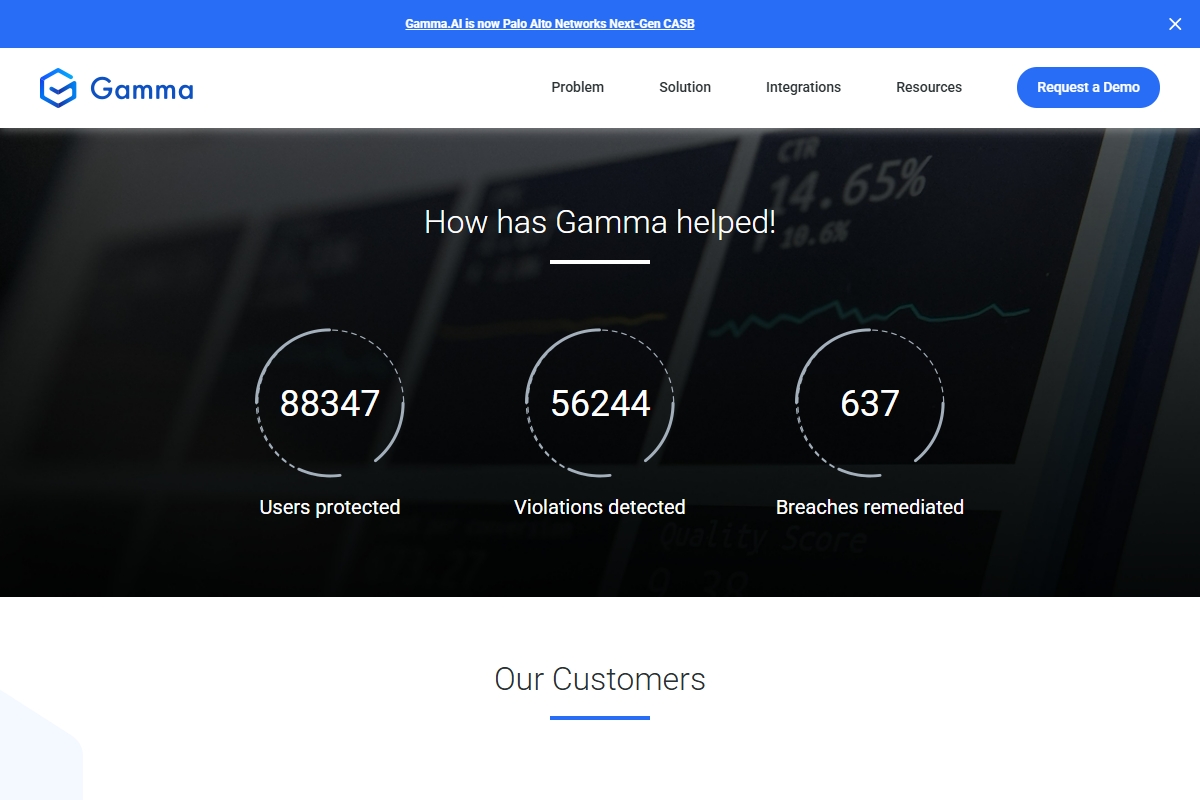Click the Request a Demo button
The height and width of the screenshot is (800, 1200).
click(x=1088, y=87)
